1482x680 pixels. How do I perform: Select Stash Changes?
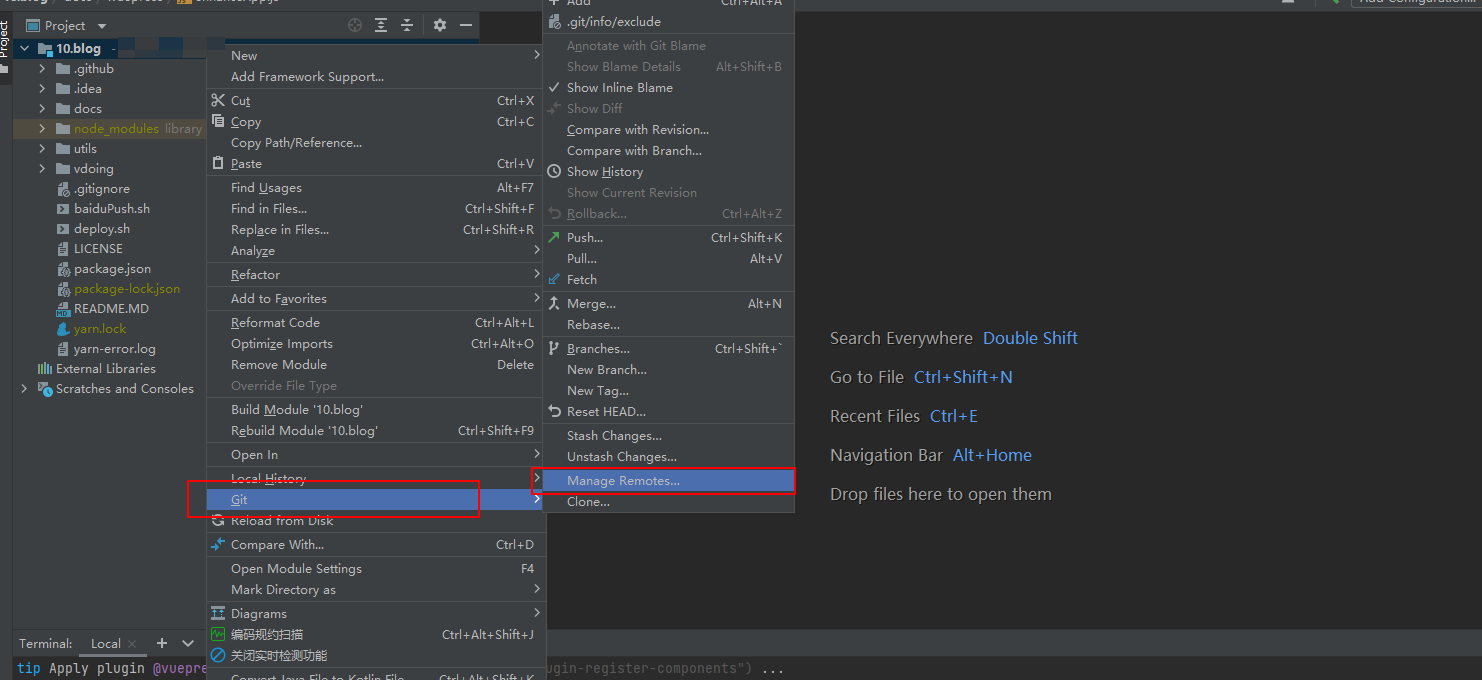668,435
